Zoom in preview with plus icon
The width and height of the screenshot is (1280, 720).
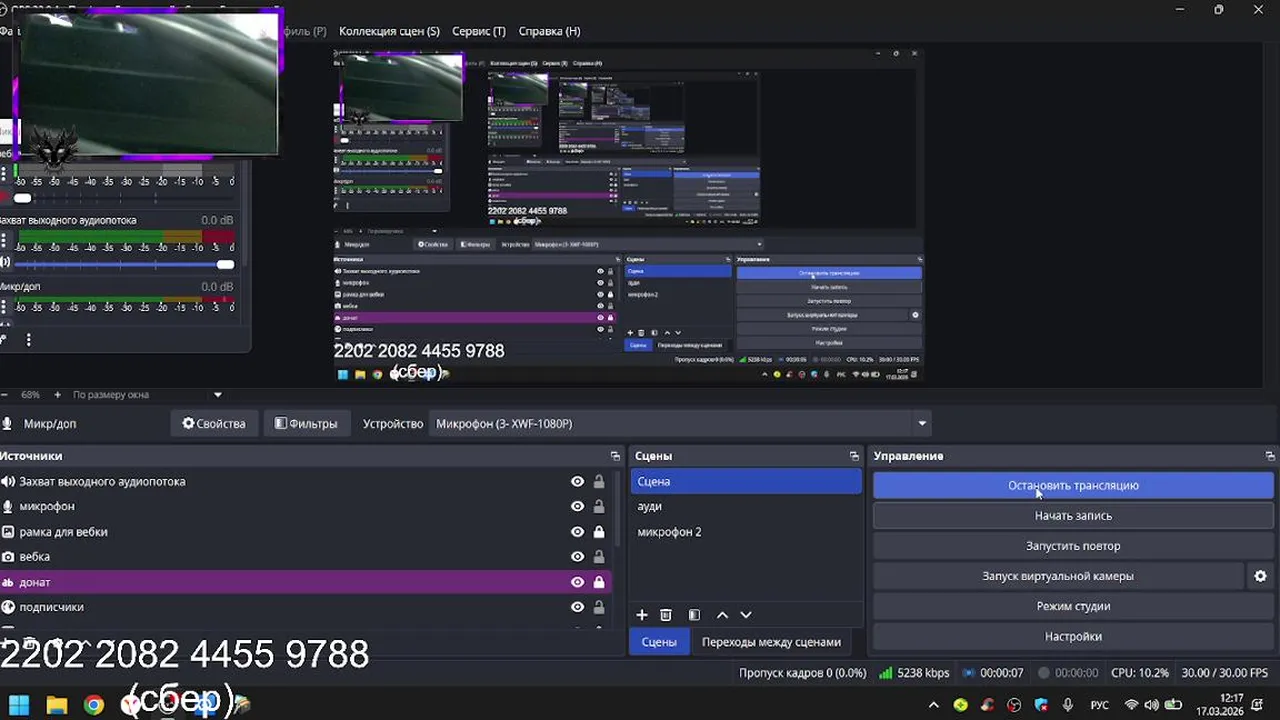coord(57,395)
